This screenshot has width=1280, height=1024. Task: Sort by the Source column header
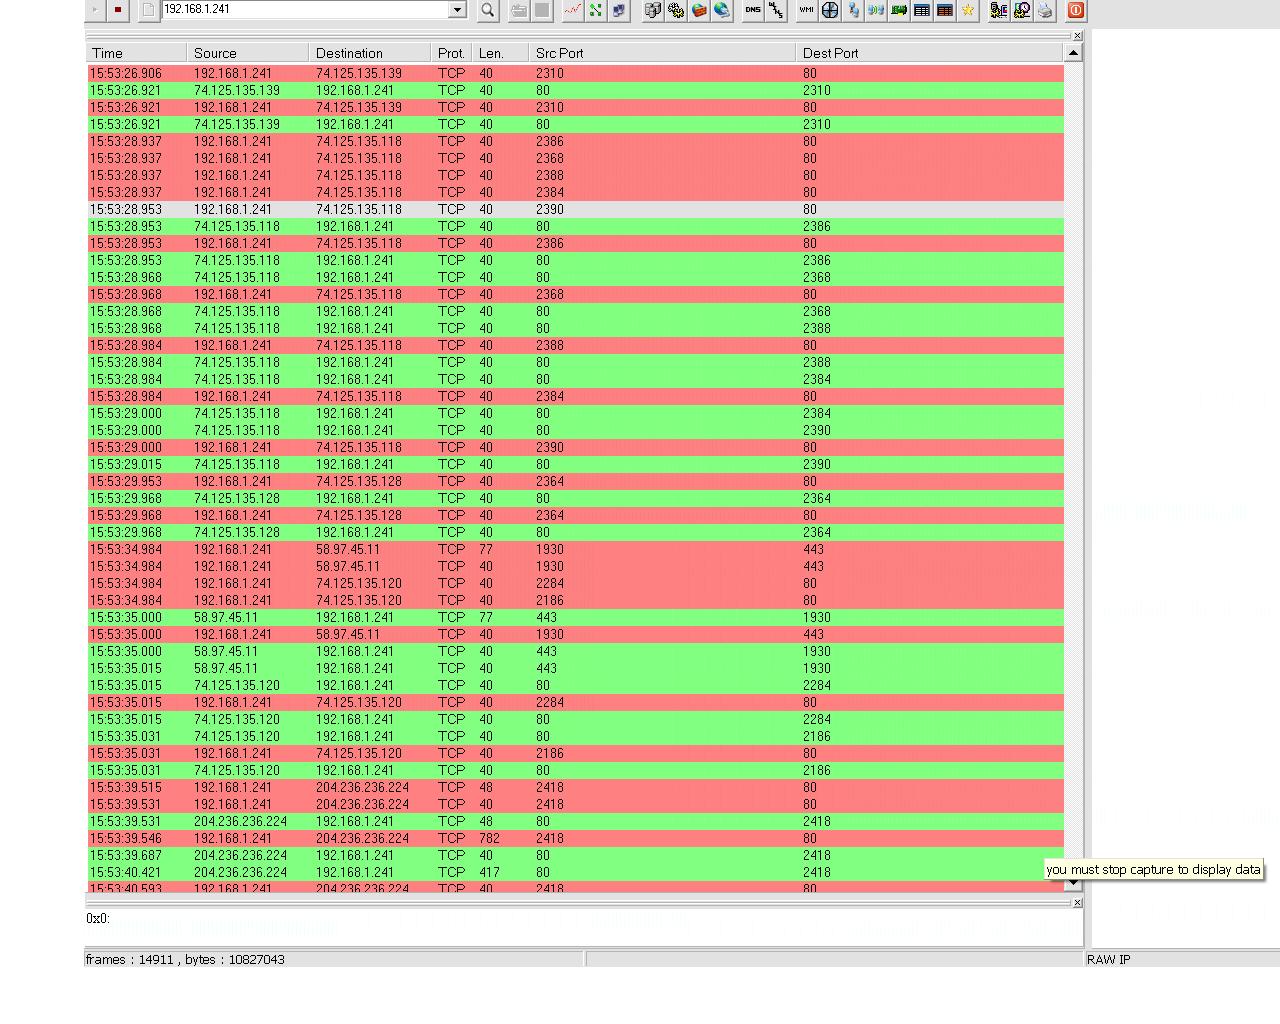248,53
